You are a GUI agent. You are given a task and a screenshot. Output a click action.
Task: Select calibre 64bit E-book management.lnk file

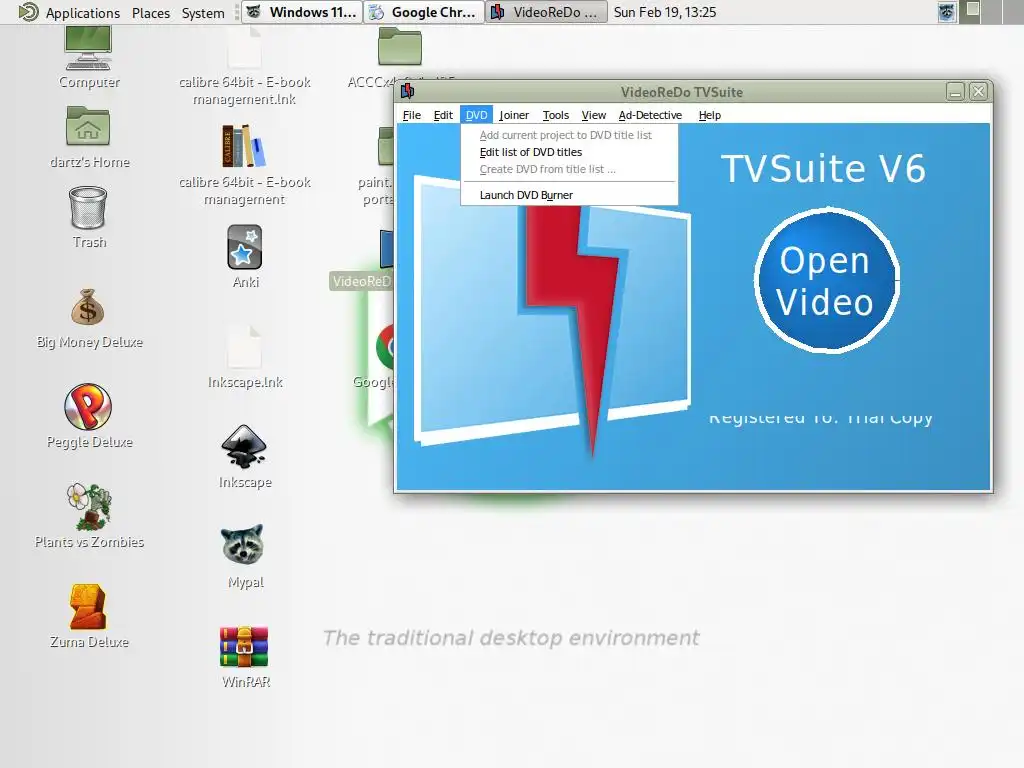click(x=244, y=50)
